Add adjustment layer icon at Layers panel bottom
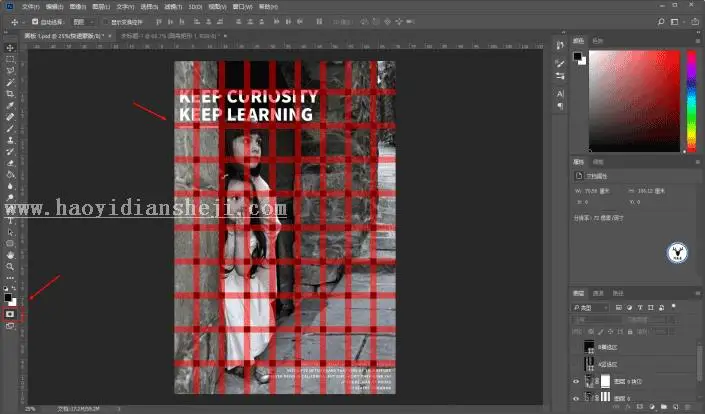This screenshot has width=705, height=414. point(652,407)
